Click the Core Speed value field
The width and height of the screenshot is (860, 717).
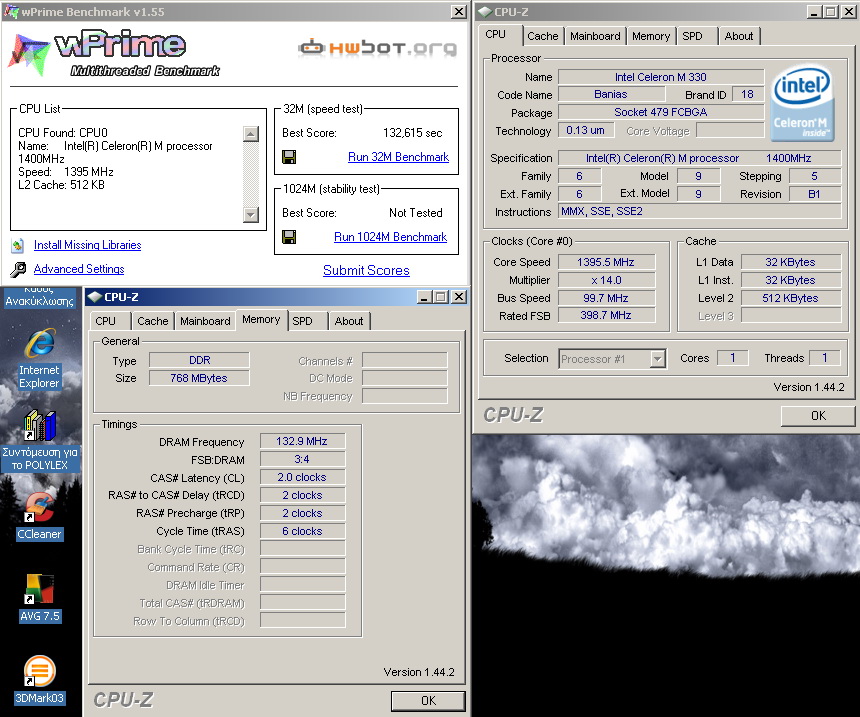[606, 262]
